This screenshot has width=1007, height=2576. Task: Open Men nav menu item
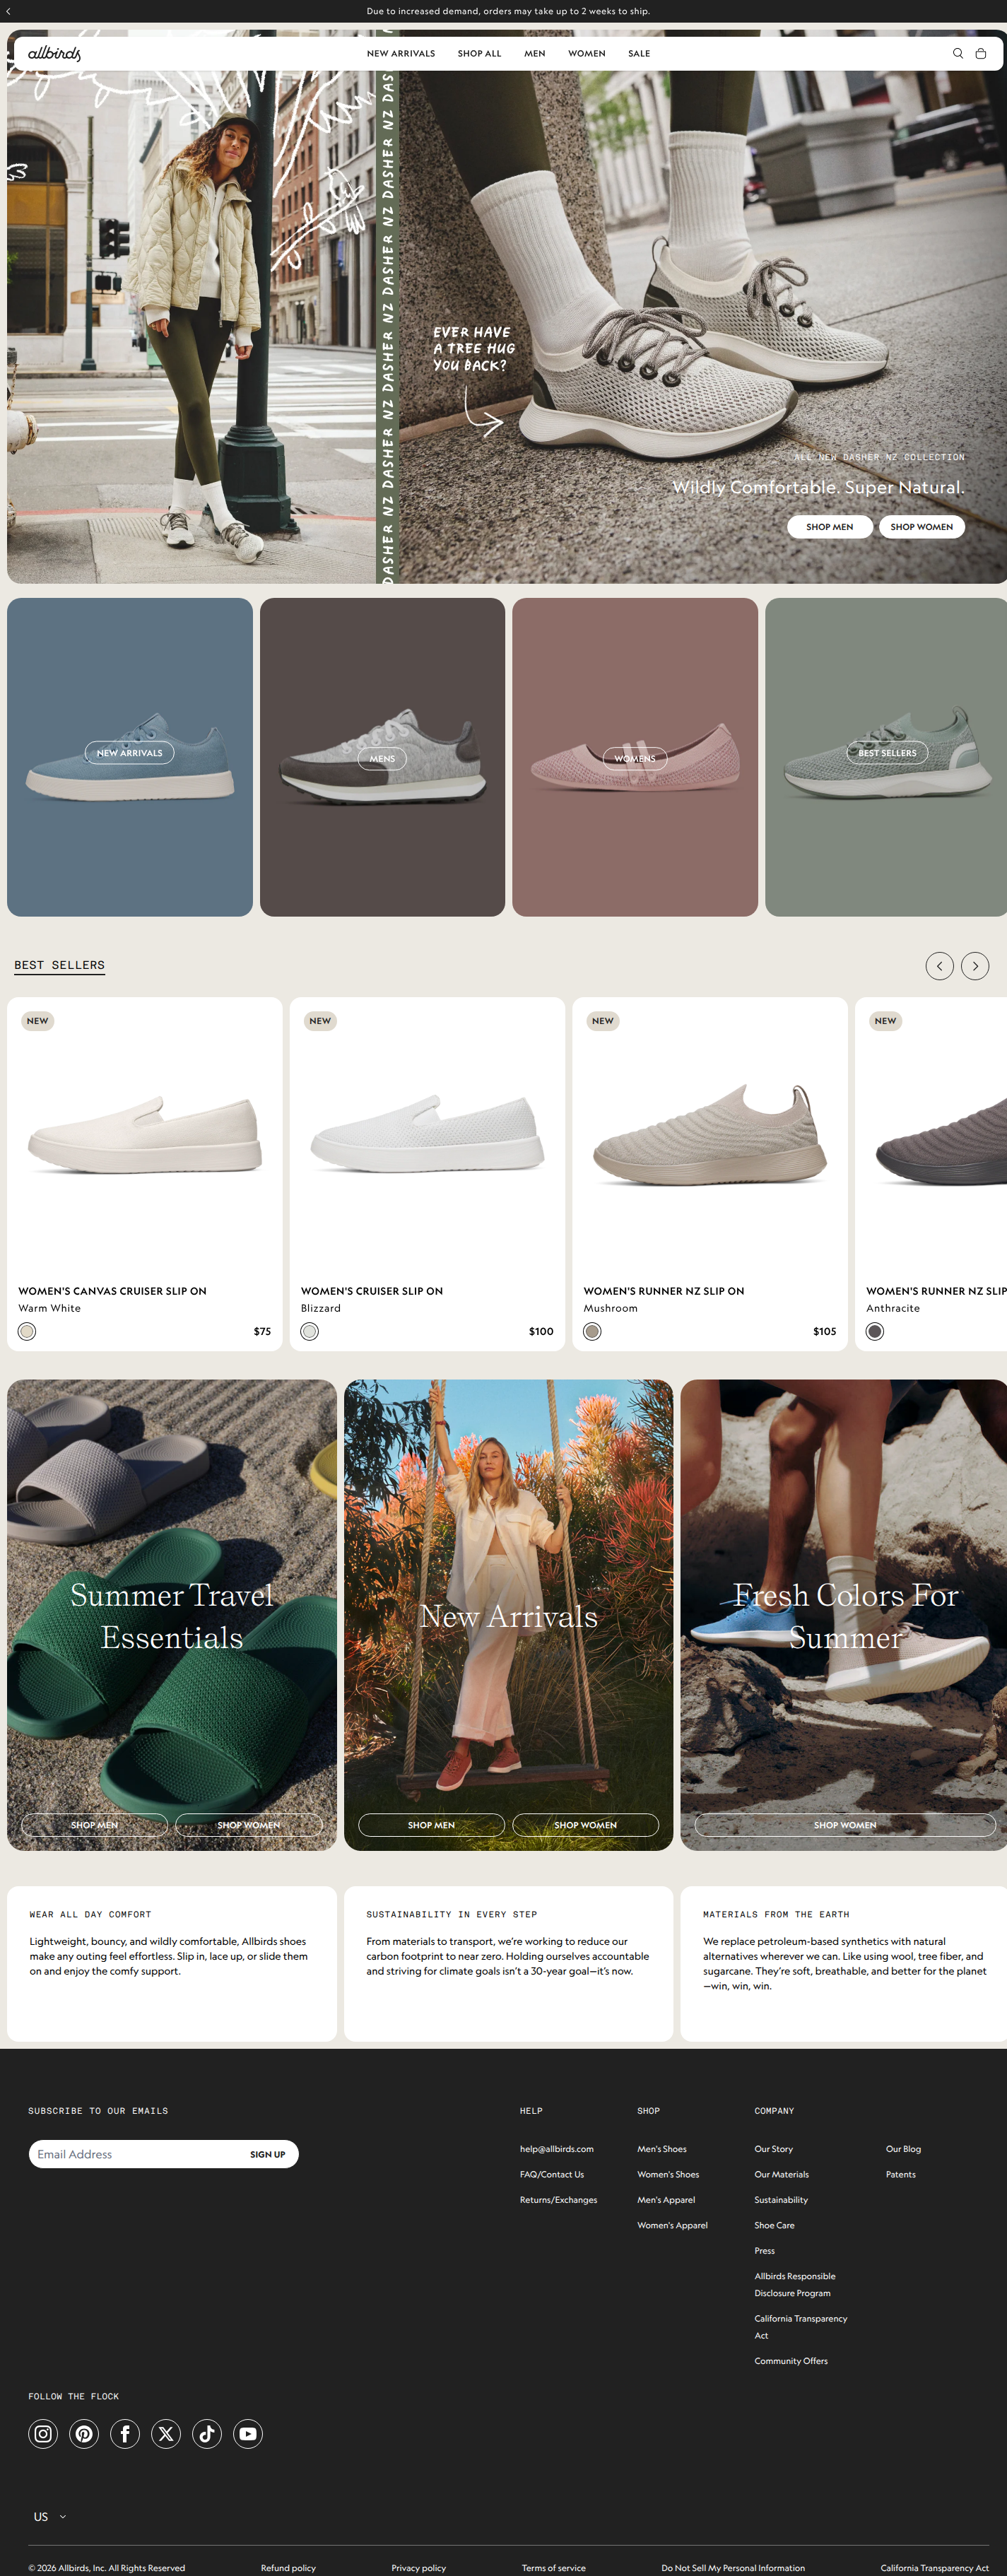pyautogui.click(x=535, y=53)
